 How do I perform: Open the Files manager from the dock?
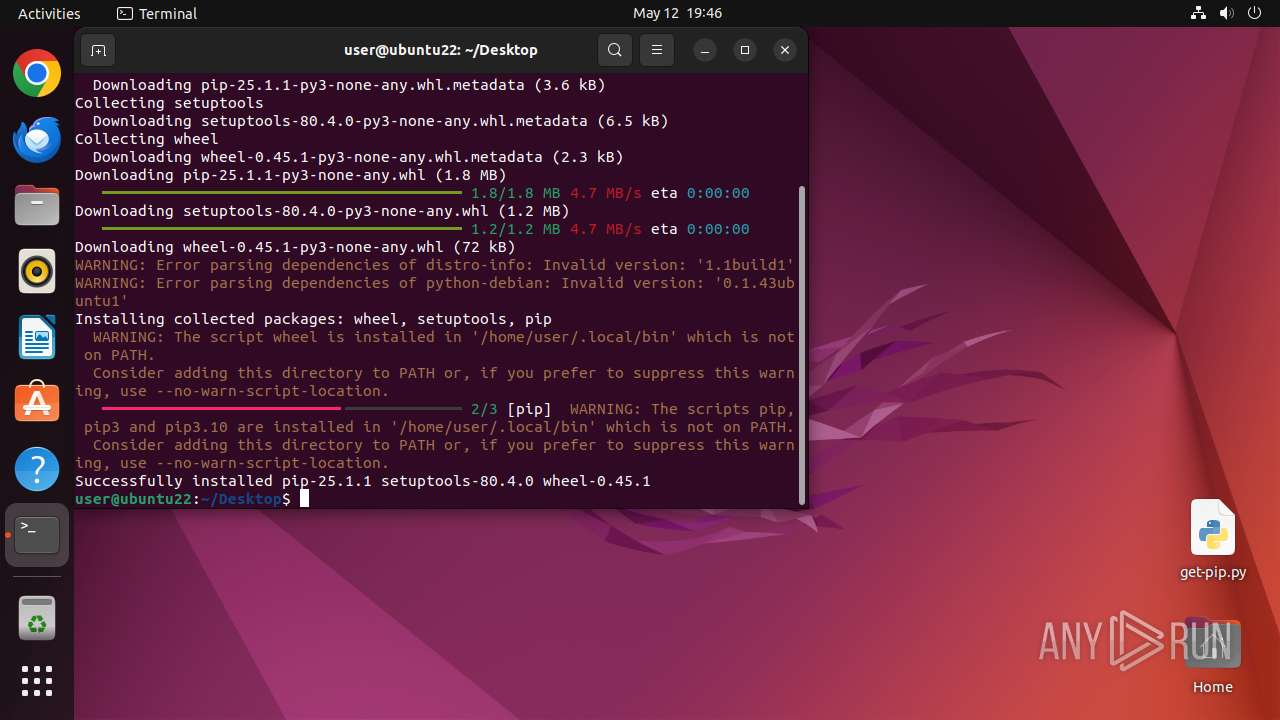pyautogui.click(x=37, y=205)
